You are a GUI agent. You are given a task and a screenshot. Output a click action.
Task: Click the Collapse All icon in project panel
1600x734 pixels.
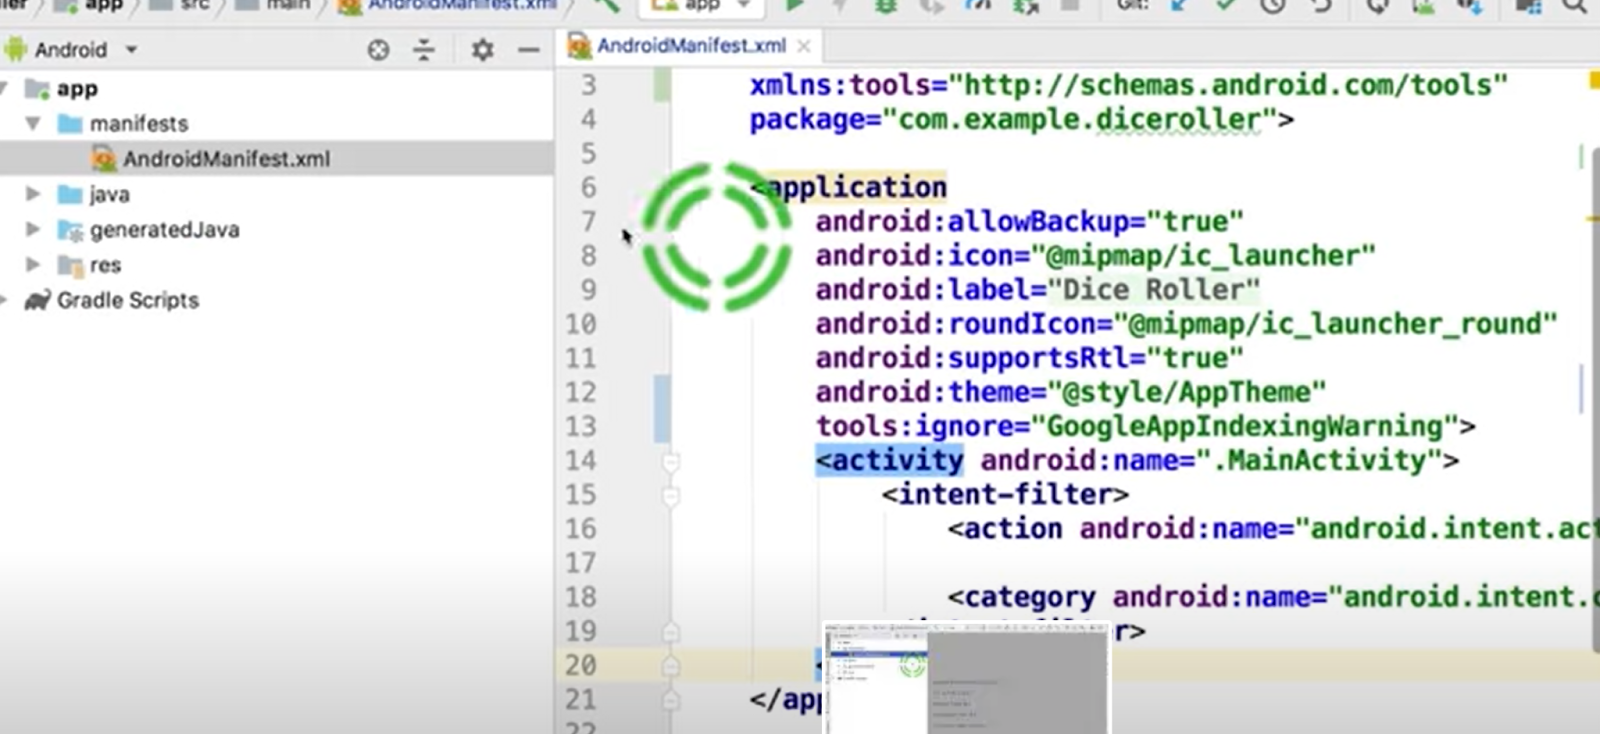[x=424, y=49]
